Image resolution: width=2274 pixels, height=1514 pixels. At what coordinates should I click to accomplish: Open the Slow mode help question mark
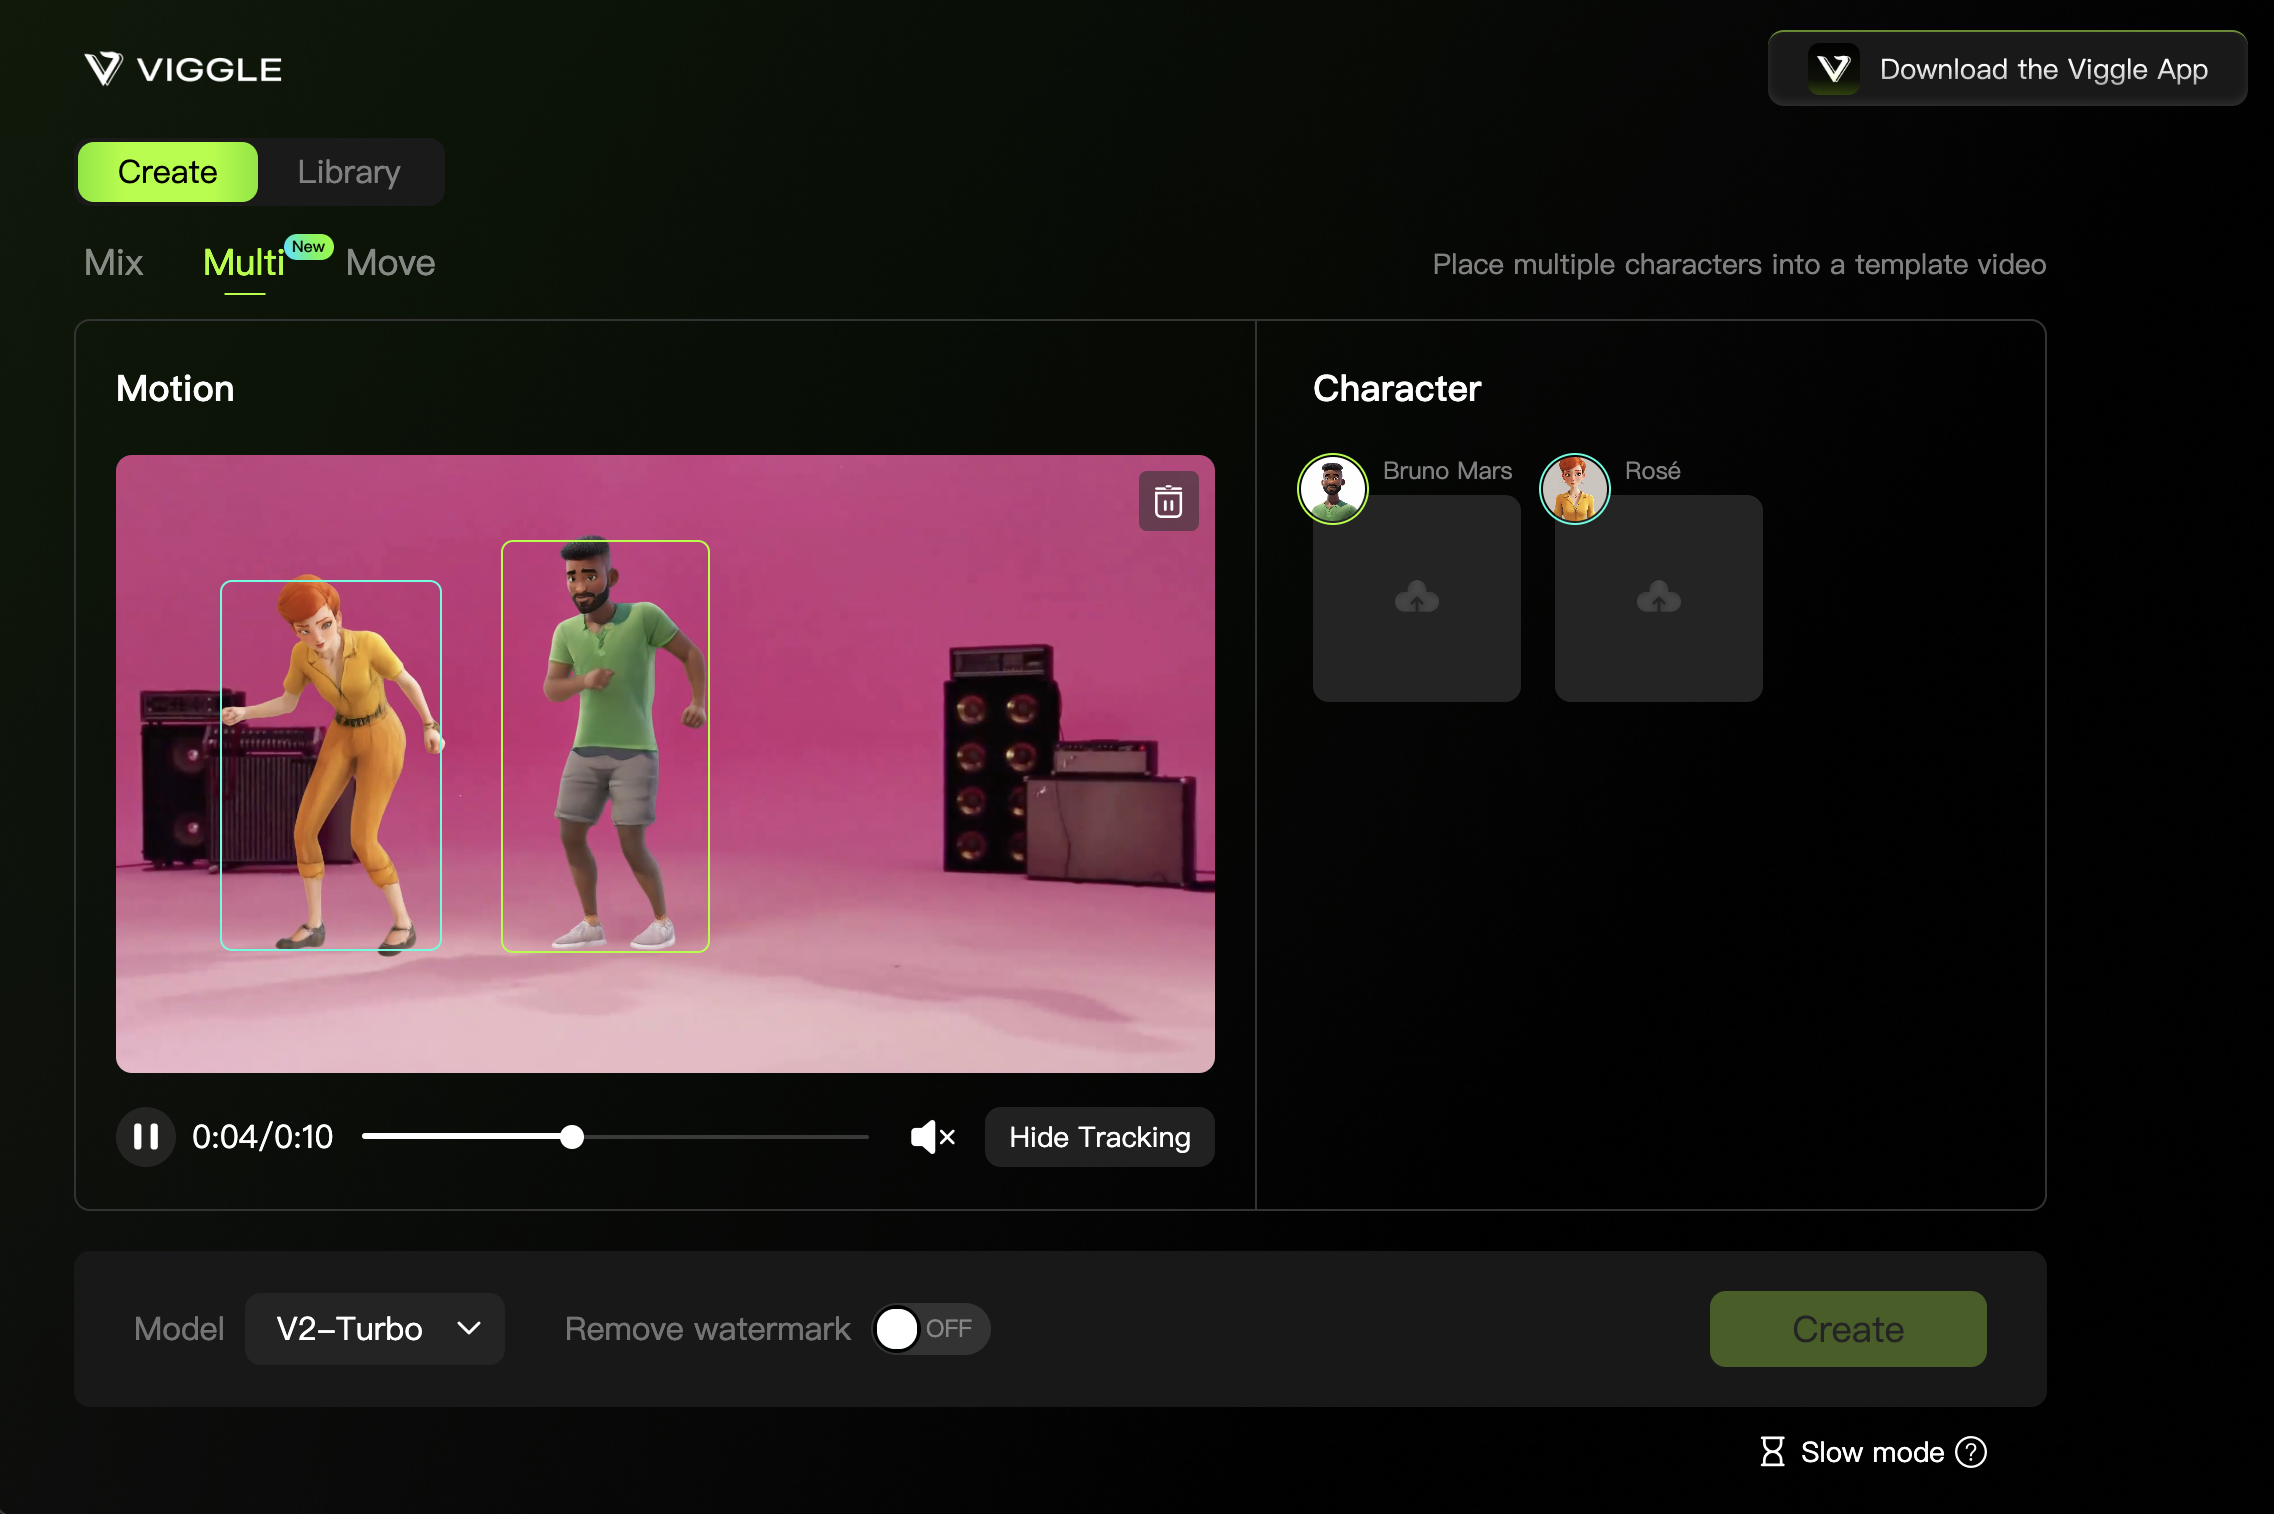(x=1971, y=1452)
